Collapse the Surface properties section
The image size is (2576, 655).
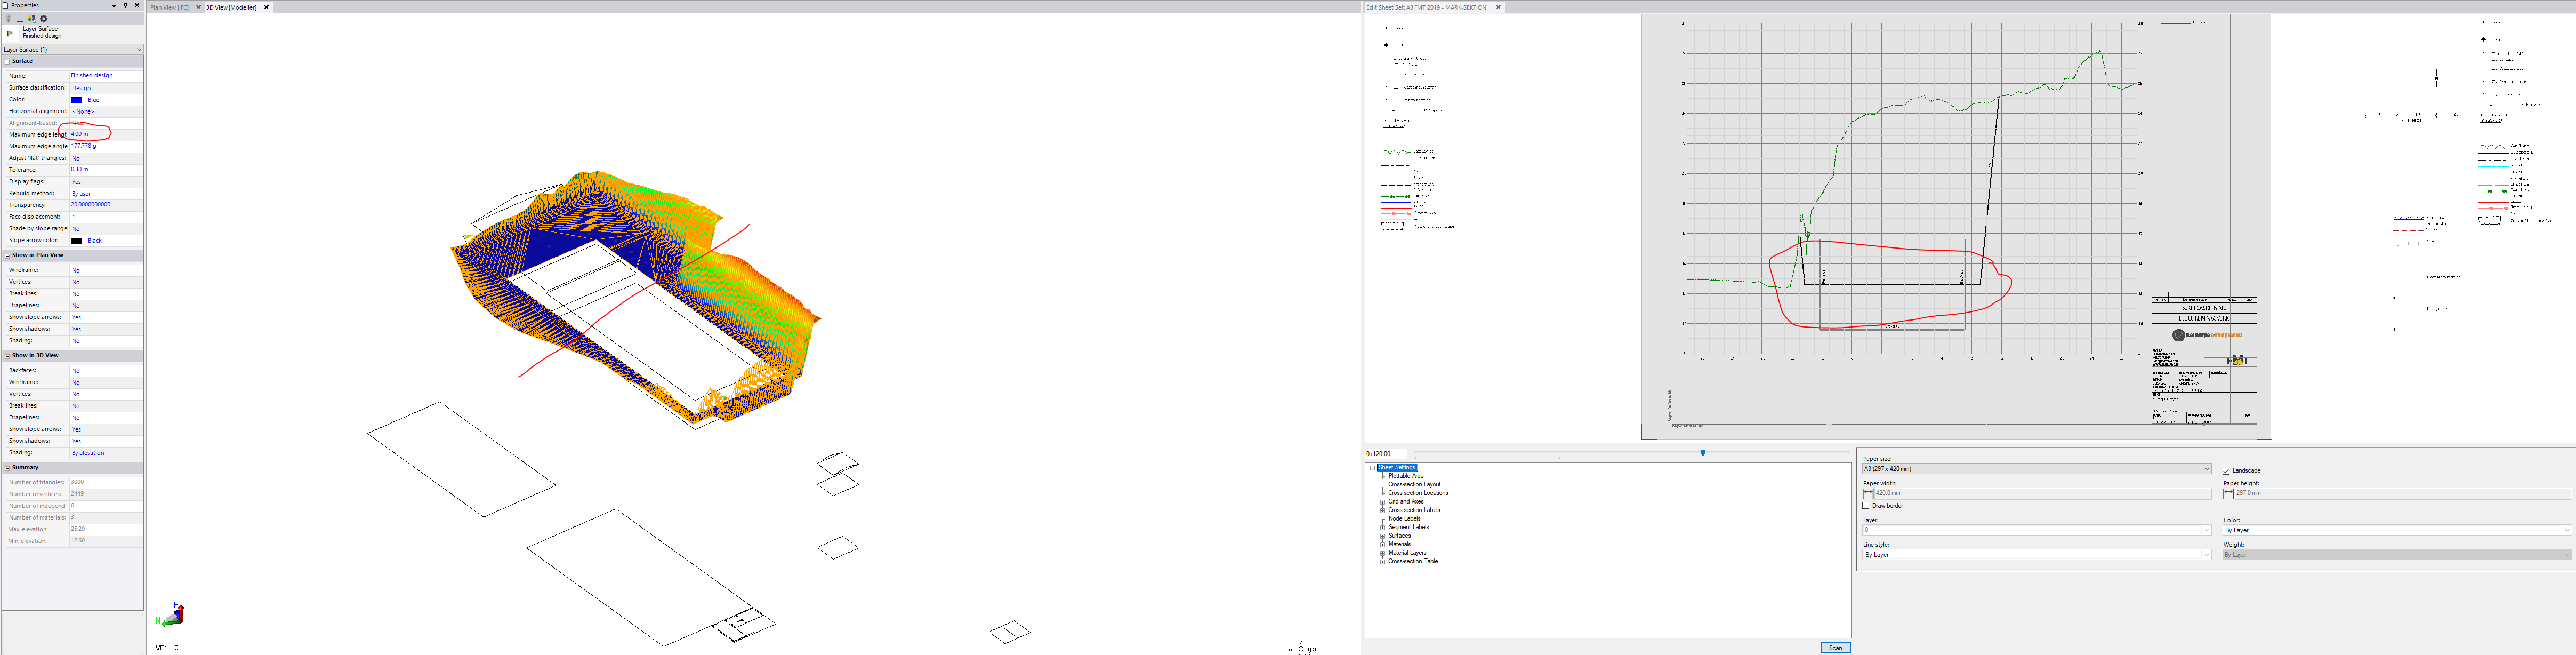pos(7,61)
